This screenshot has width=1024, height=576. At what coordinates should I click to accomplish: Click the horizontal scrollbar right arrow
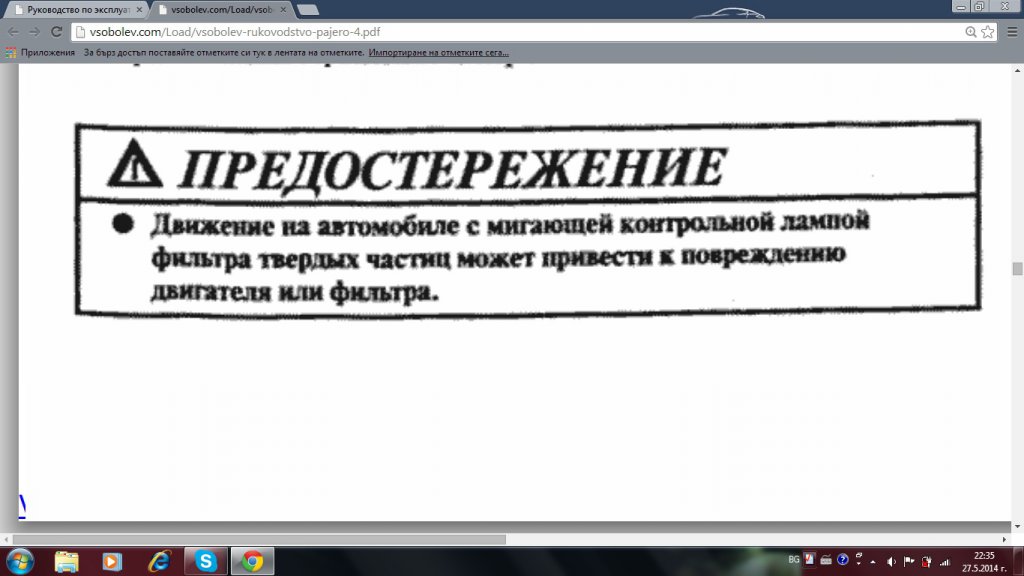(1004, 539)
